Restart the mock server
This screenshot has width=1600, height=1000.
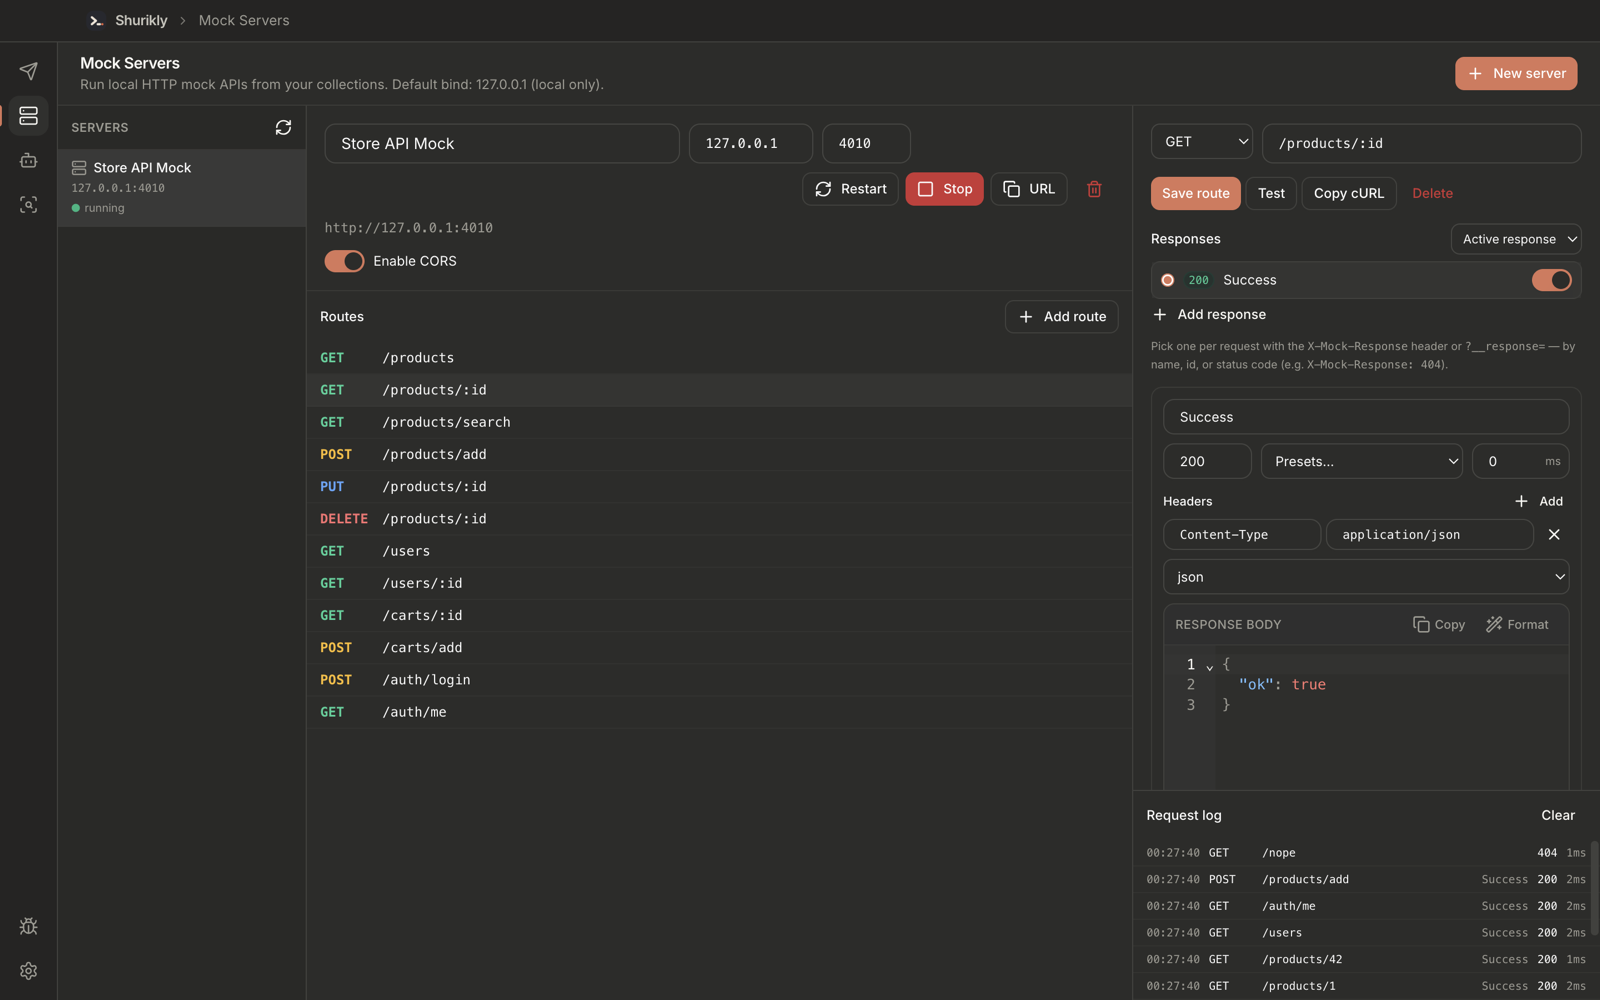point(850,189)
